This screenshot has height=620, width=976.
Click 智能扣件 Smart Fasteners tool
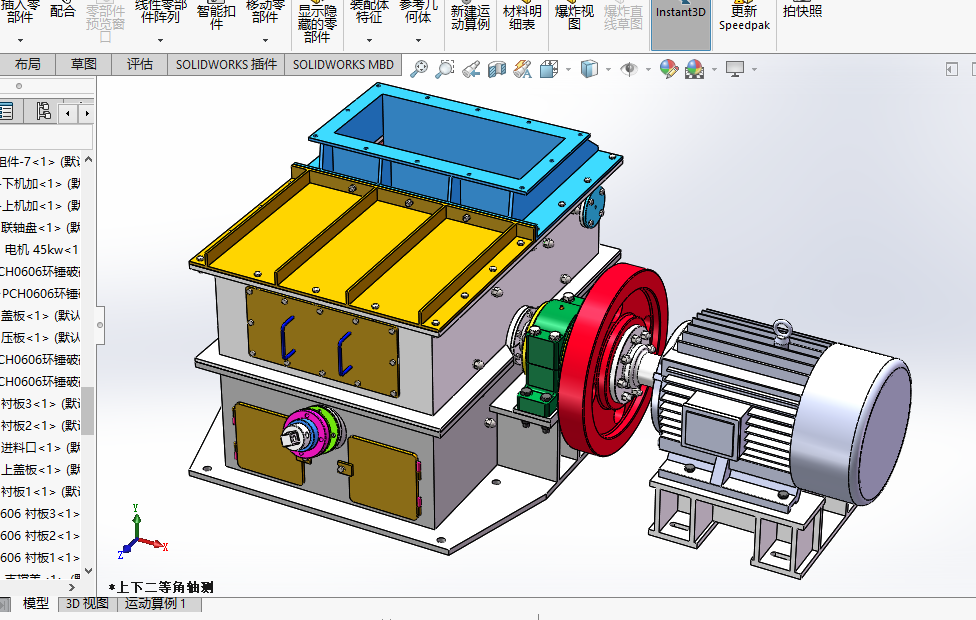pyautogui.click(x=216, y=17)
